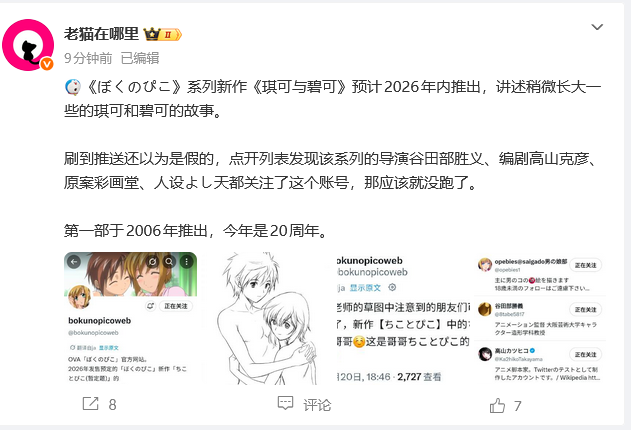Click the repost share icon
Screen dimensions: 631x430
pos(91,403)
